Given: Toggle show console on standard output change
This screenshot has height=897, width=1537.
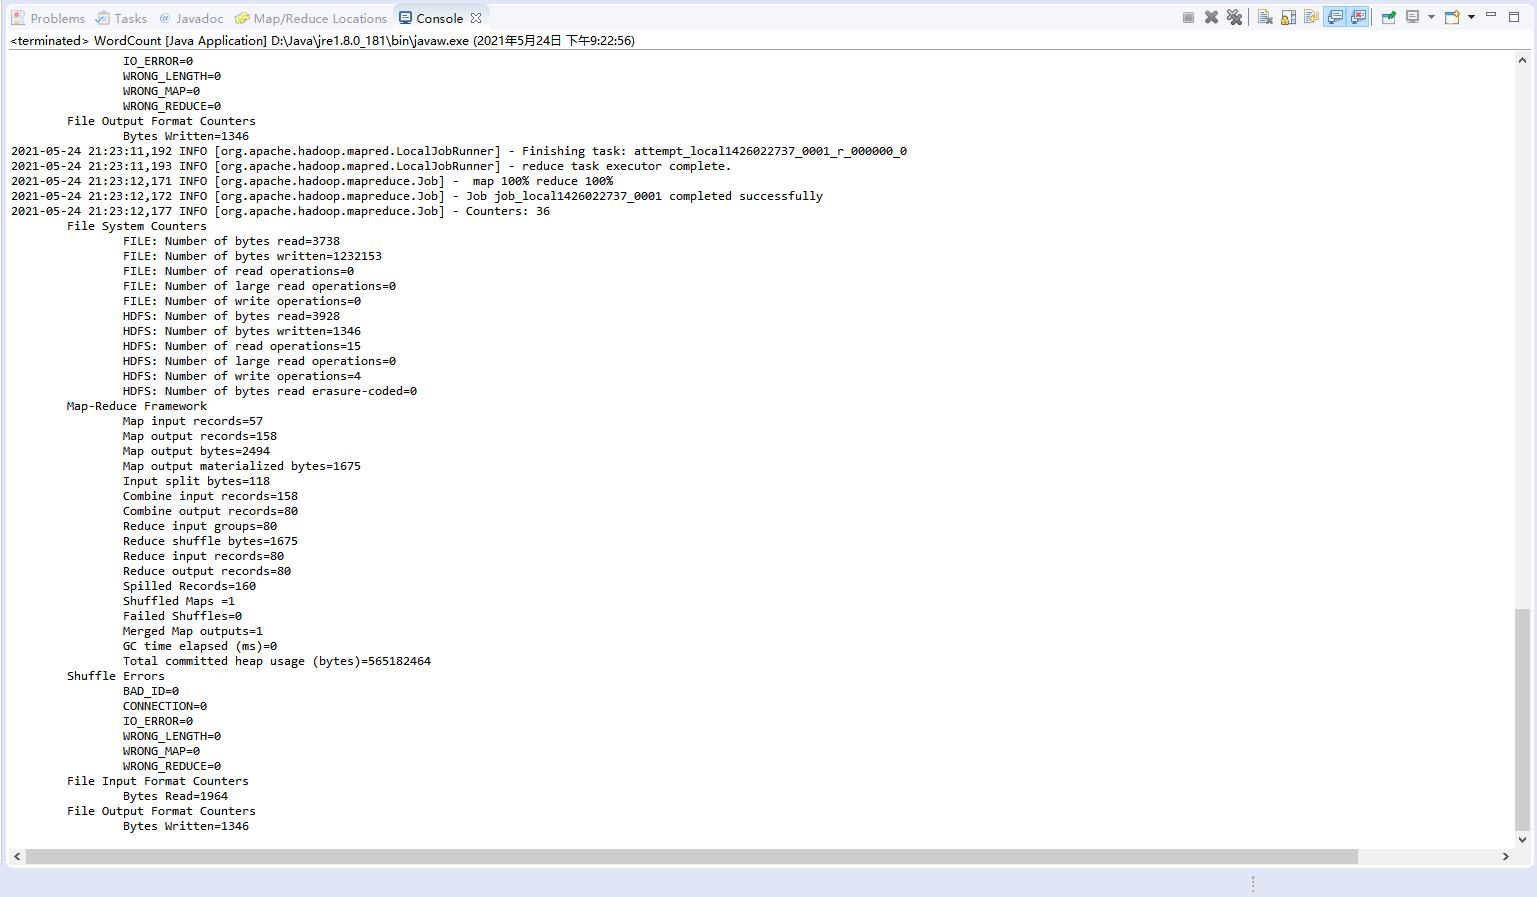Looking at the screenshot, I should (x=1335, y=17).
